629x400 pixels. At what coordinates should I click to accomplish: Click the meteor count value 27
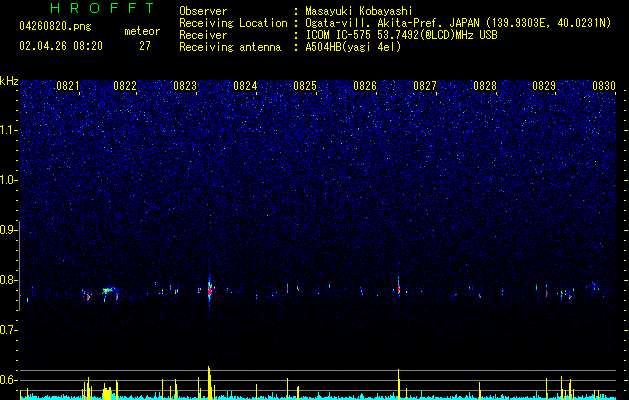click(145, 46)
